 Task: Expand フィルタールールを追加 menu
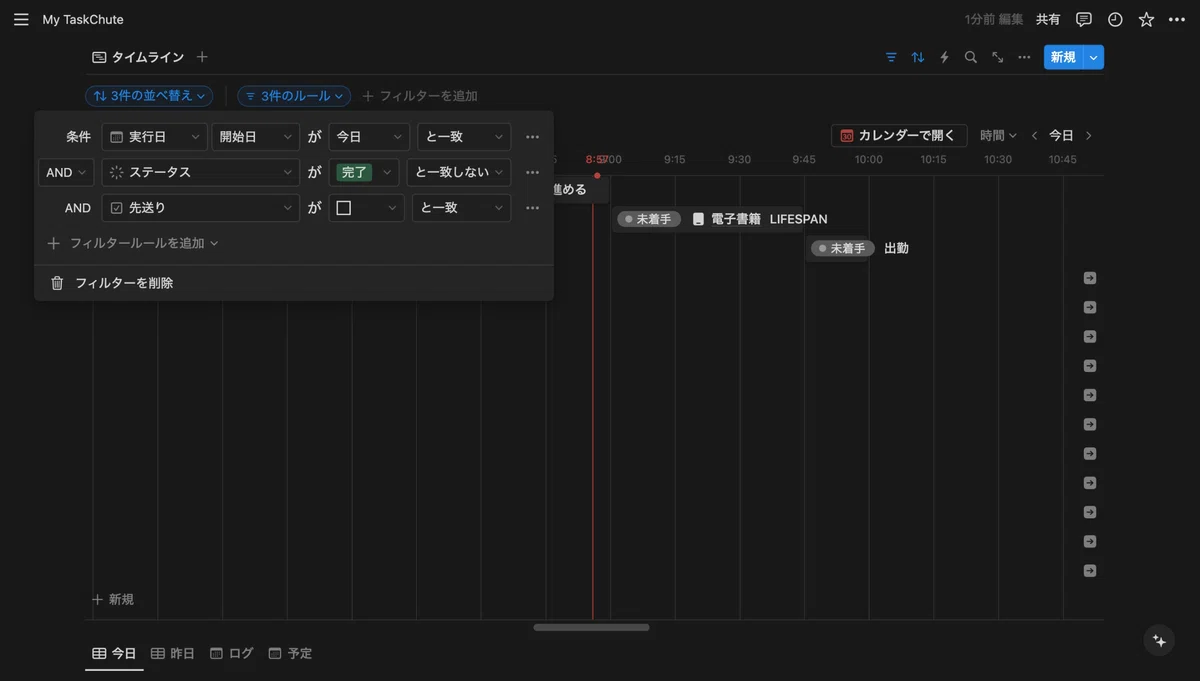pos(133,243)
